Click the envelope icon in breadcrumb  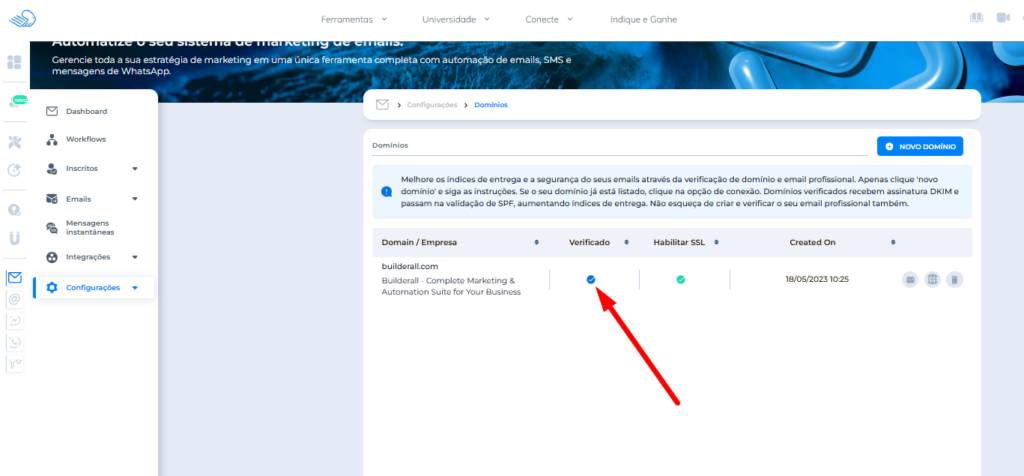(x=382, y=105)
